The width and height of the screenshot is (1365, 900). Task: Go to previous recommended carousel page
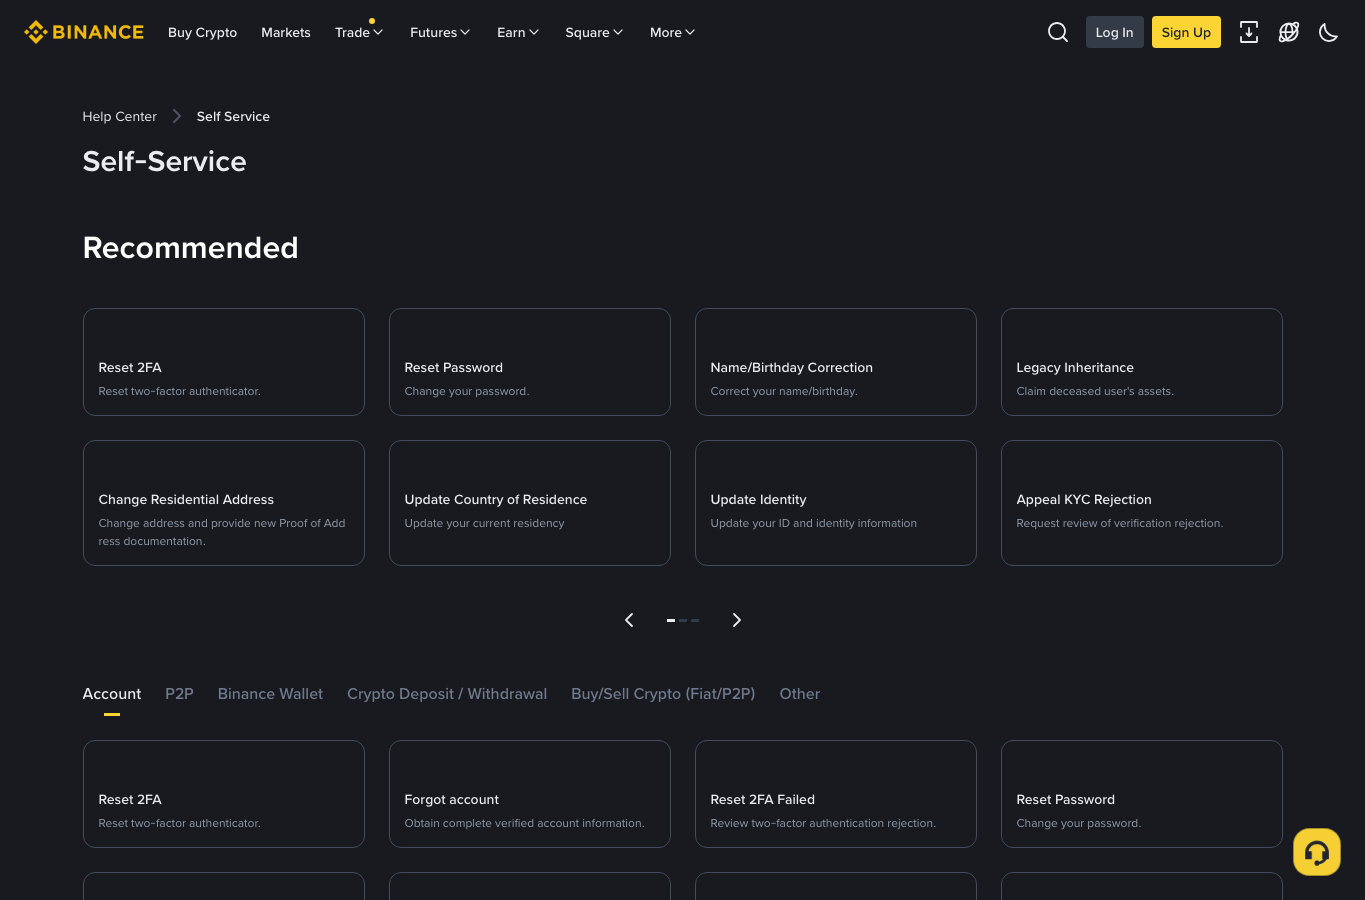(629, 620)
